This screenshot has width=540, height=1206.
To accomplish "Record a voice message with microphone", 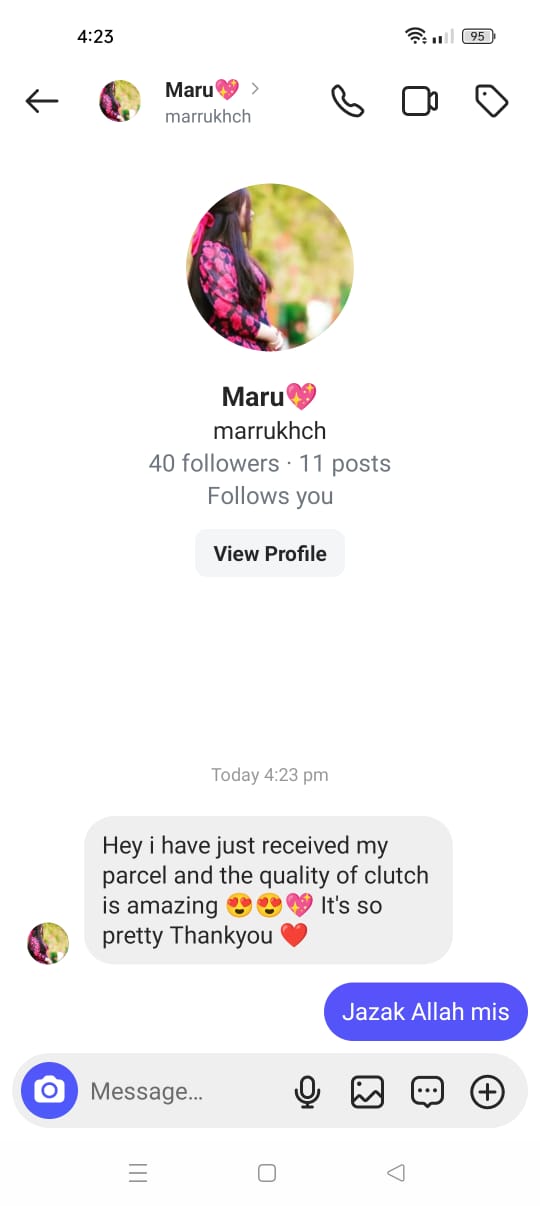I will point(307,1092).
